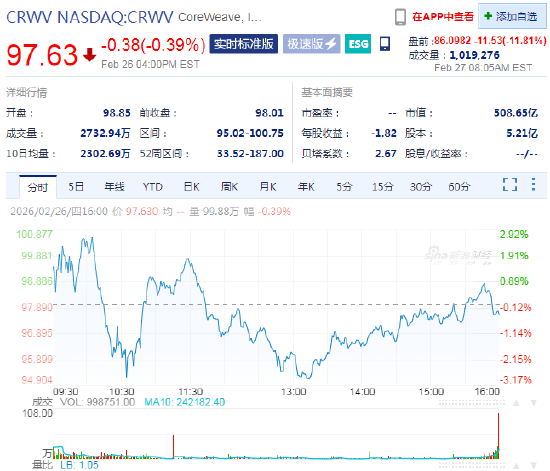Open the 周K chart tab

[x=229, y=187]
